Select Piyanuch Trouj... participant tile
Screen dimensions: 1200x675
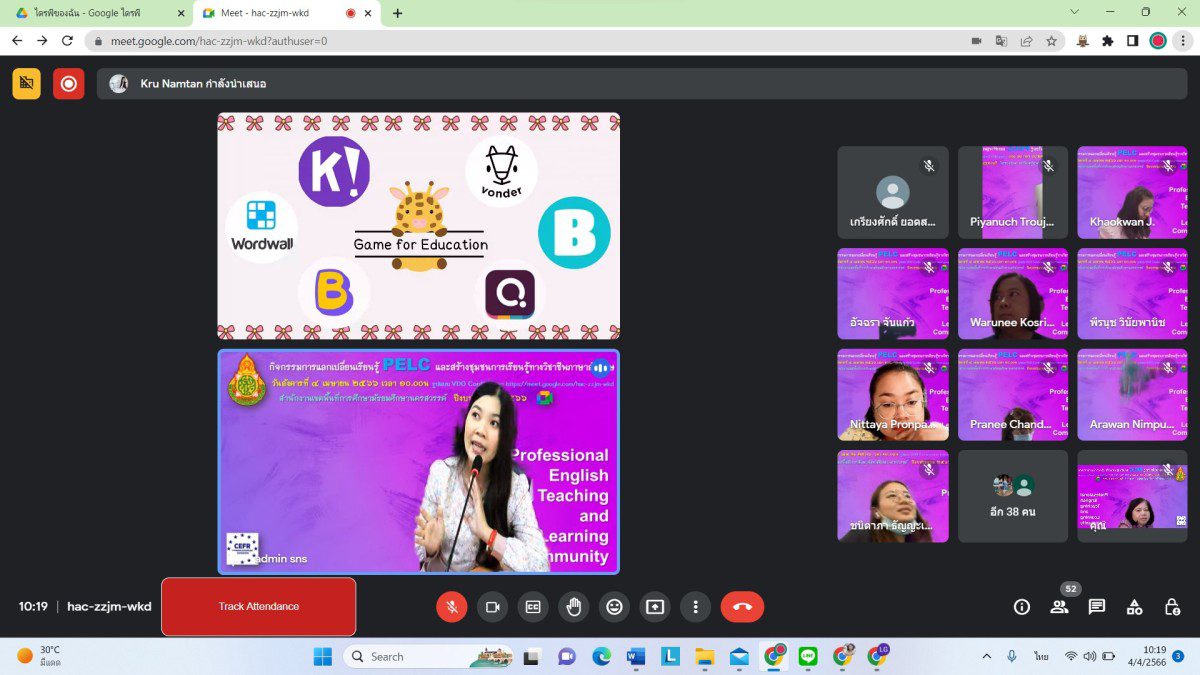1013,193
